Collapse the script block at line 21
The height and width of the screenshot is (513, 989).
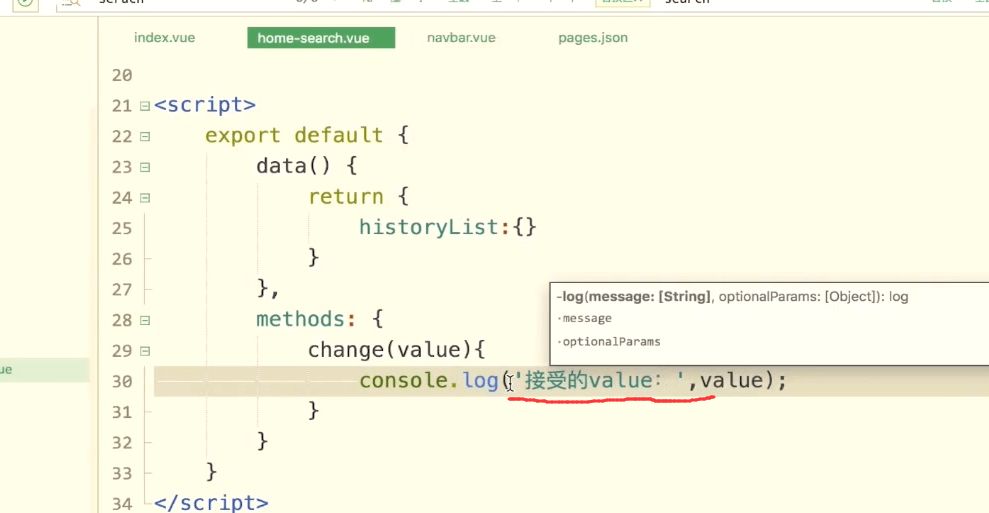145,106
